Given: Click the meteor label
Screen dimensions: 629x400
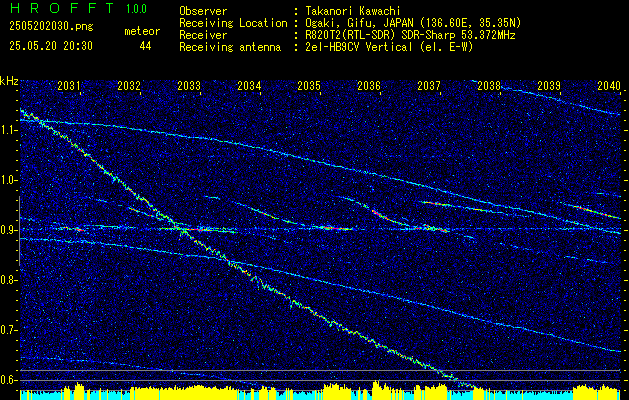Looking at the screenshot, I should pos(142,31).
